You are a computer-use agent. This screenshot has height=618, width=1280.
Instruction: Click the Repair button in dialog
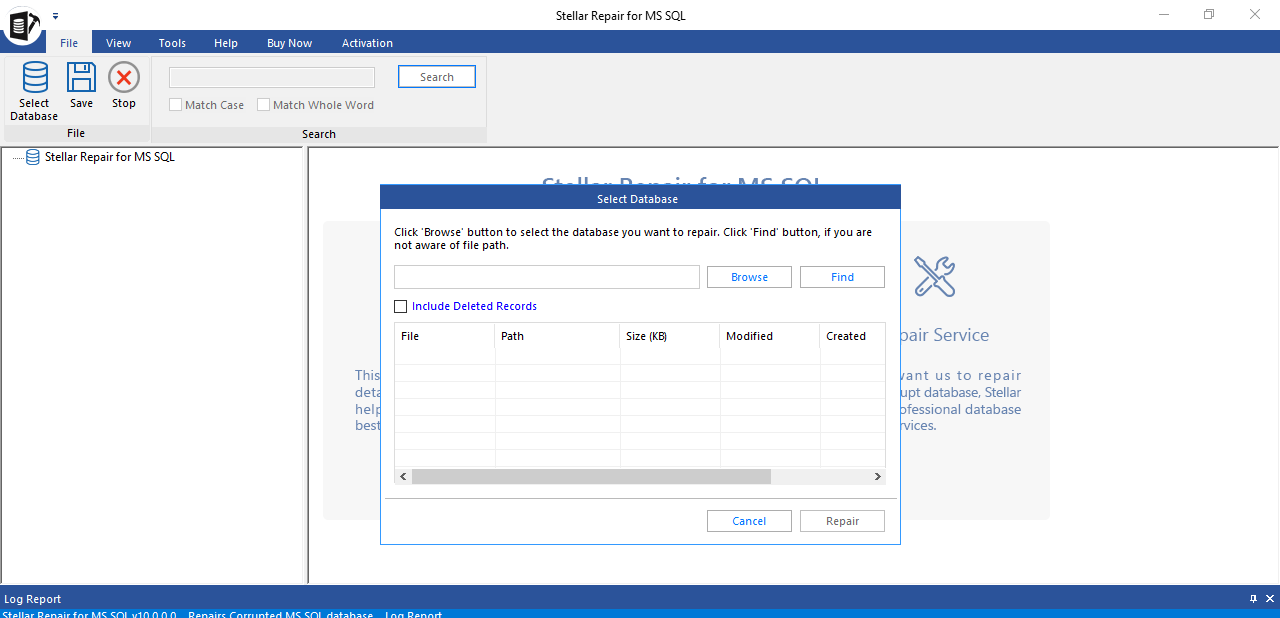click(x=842, y=521)
